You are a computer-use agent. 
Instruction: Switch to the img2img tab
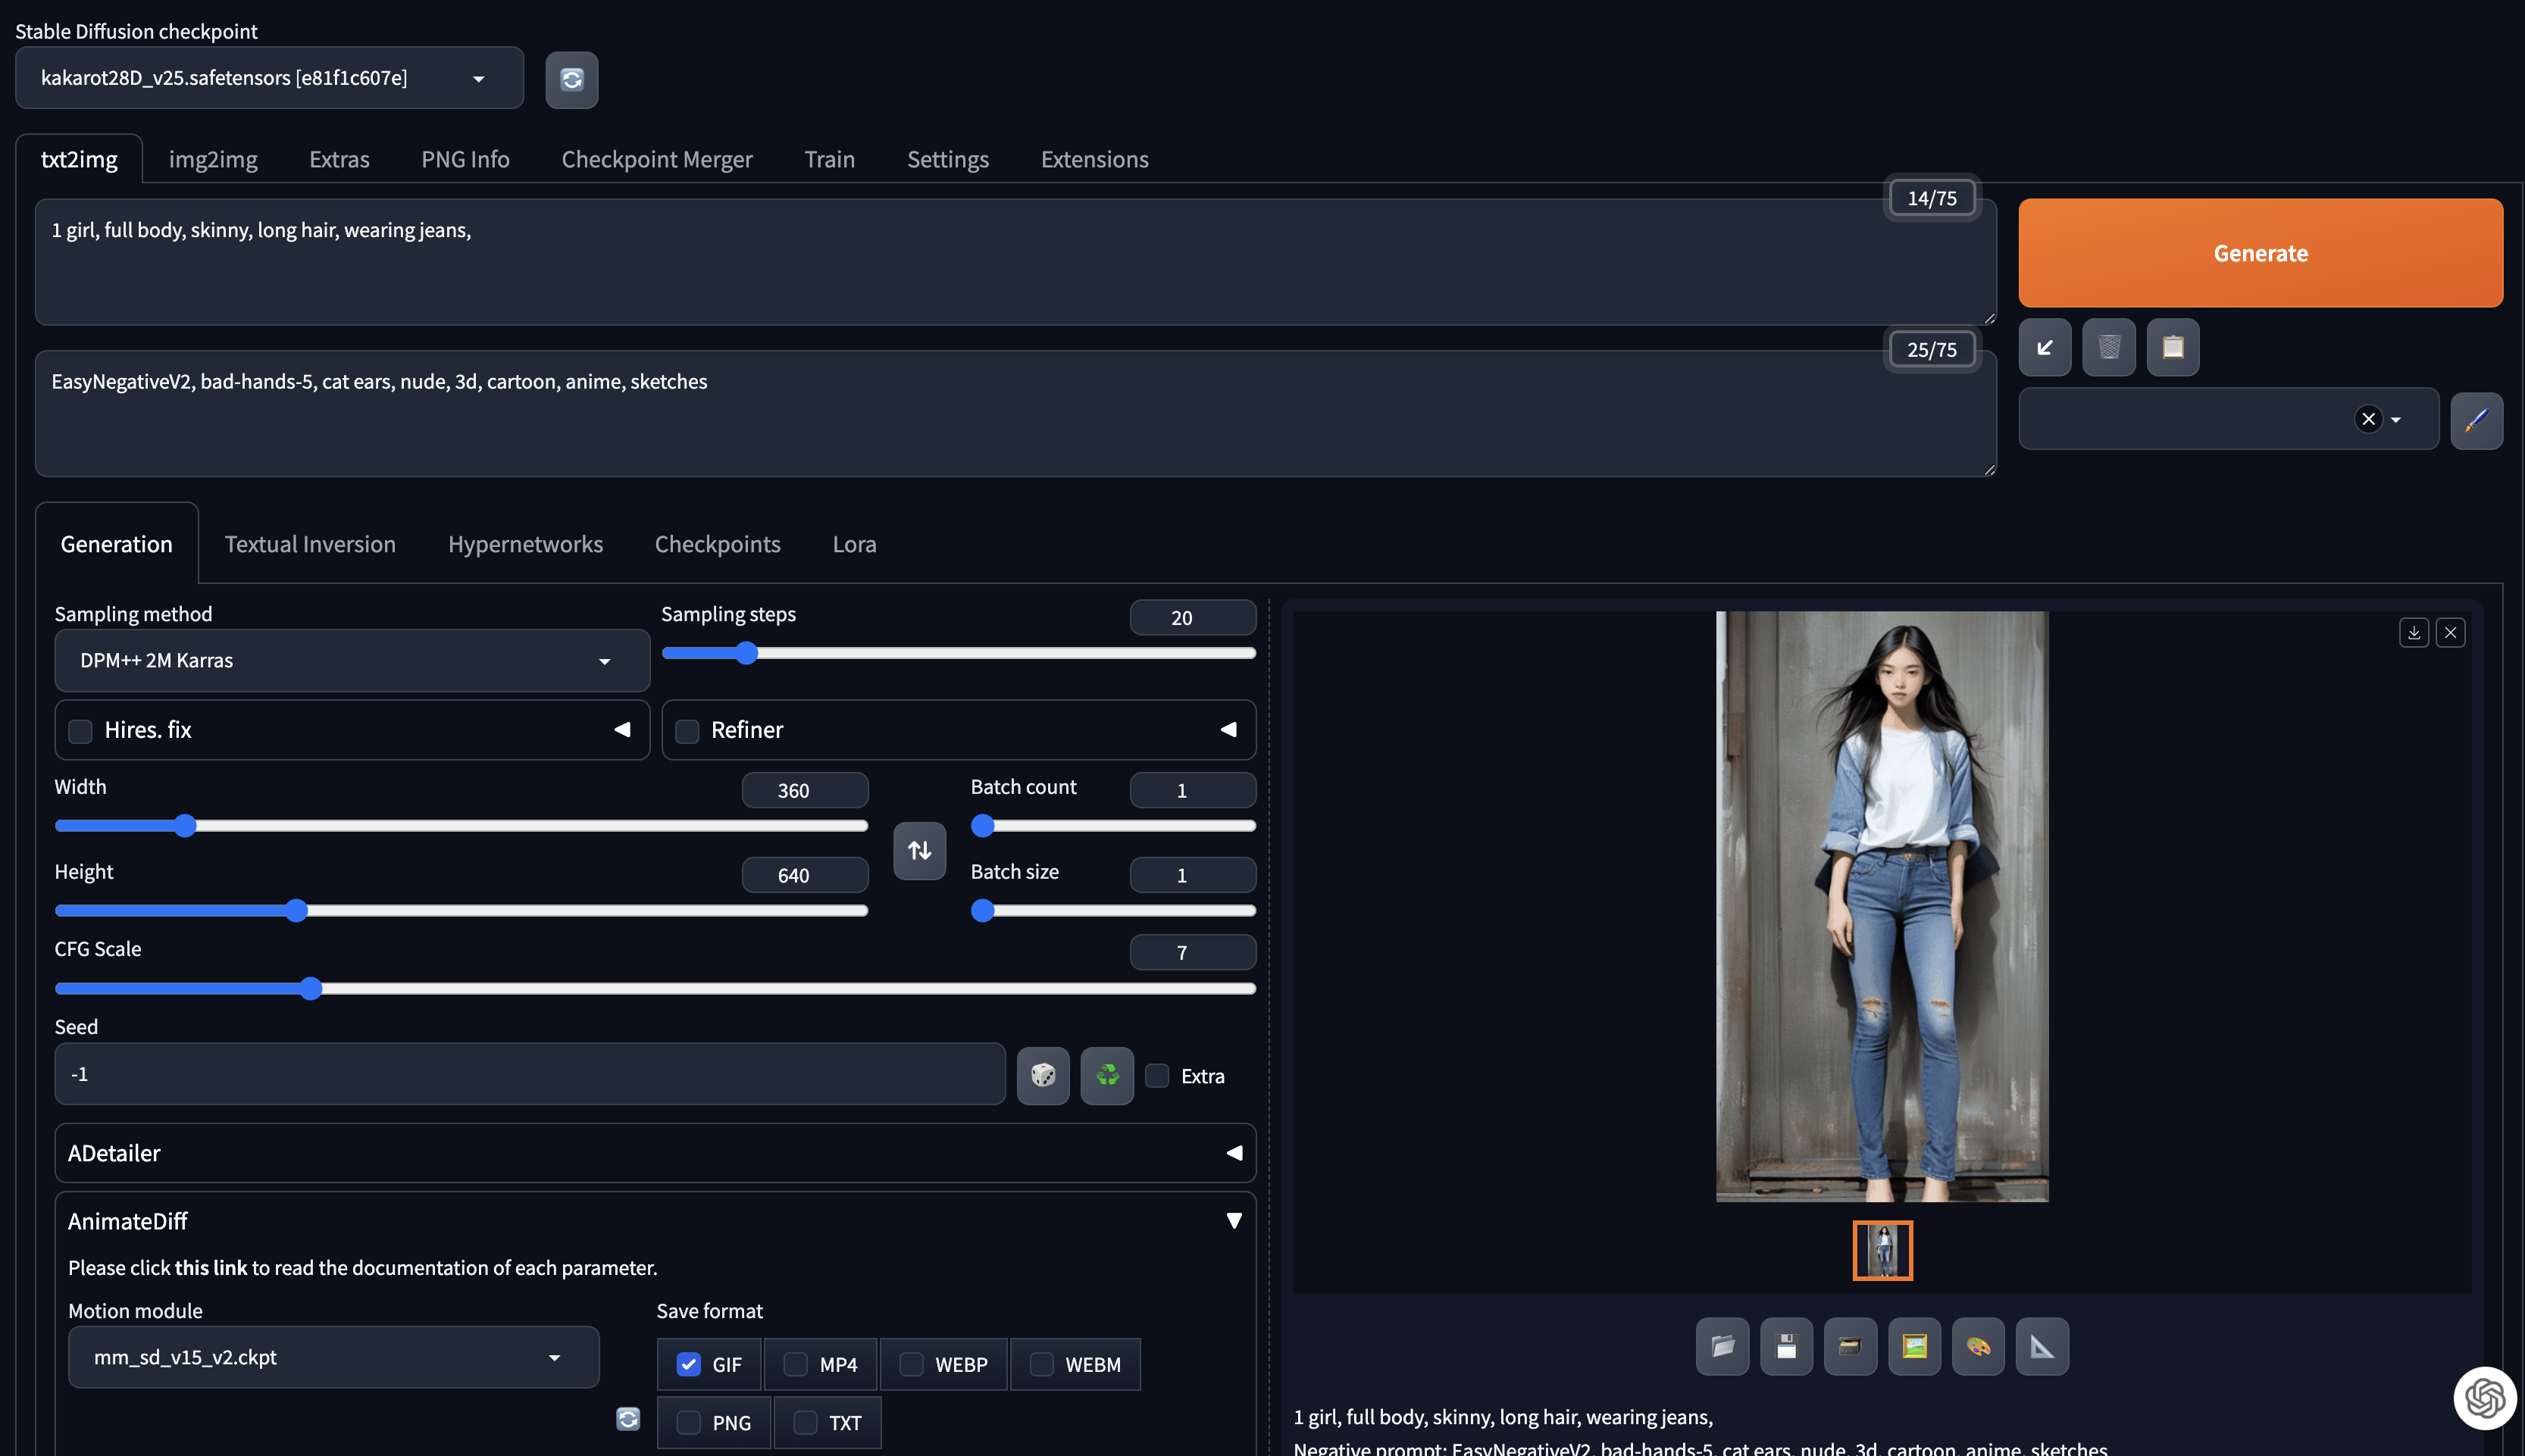pyautogui.click(x=213, y=159)
